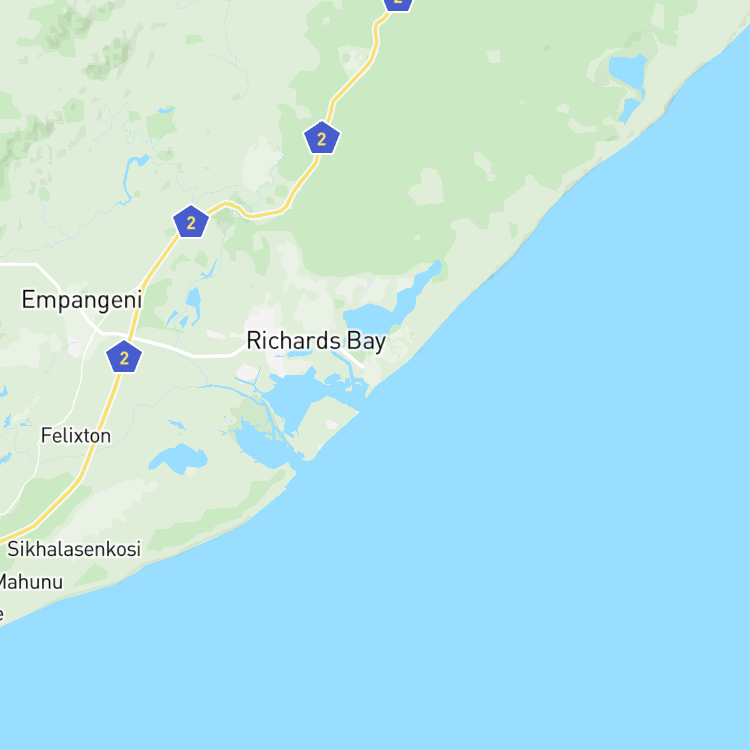Select the Sikhalasenkosi label
750x750 pixels.
tap(74, 549)
